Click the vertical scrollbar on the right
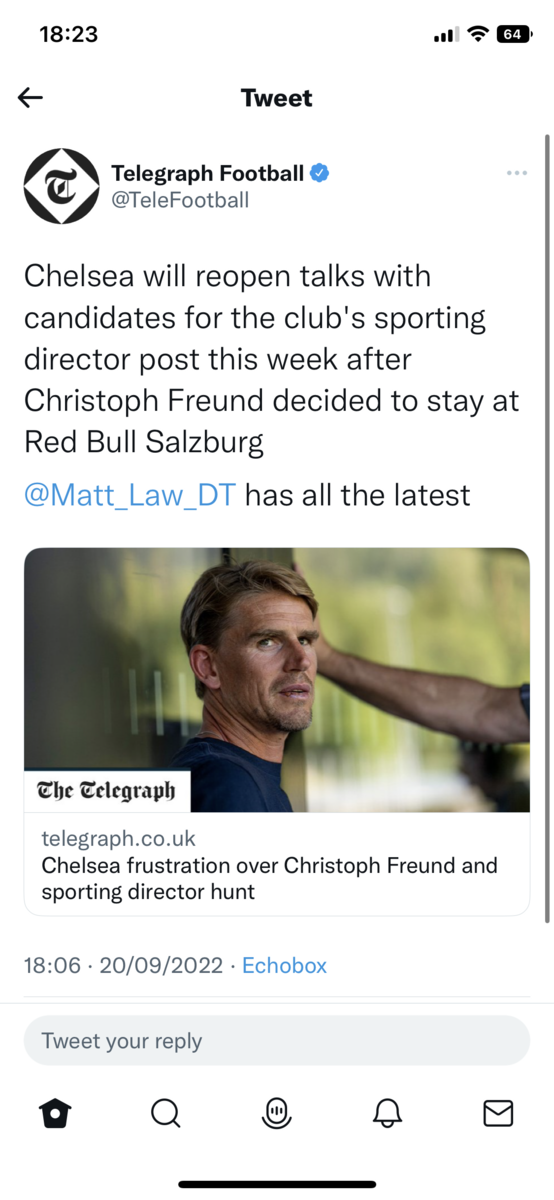This screenshot has height=1200, width=554. 546,528
